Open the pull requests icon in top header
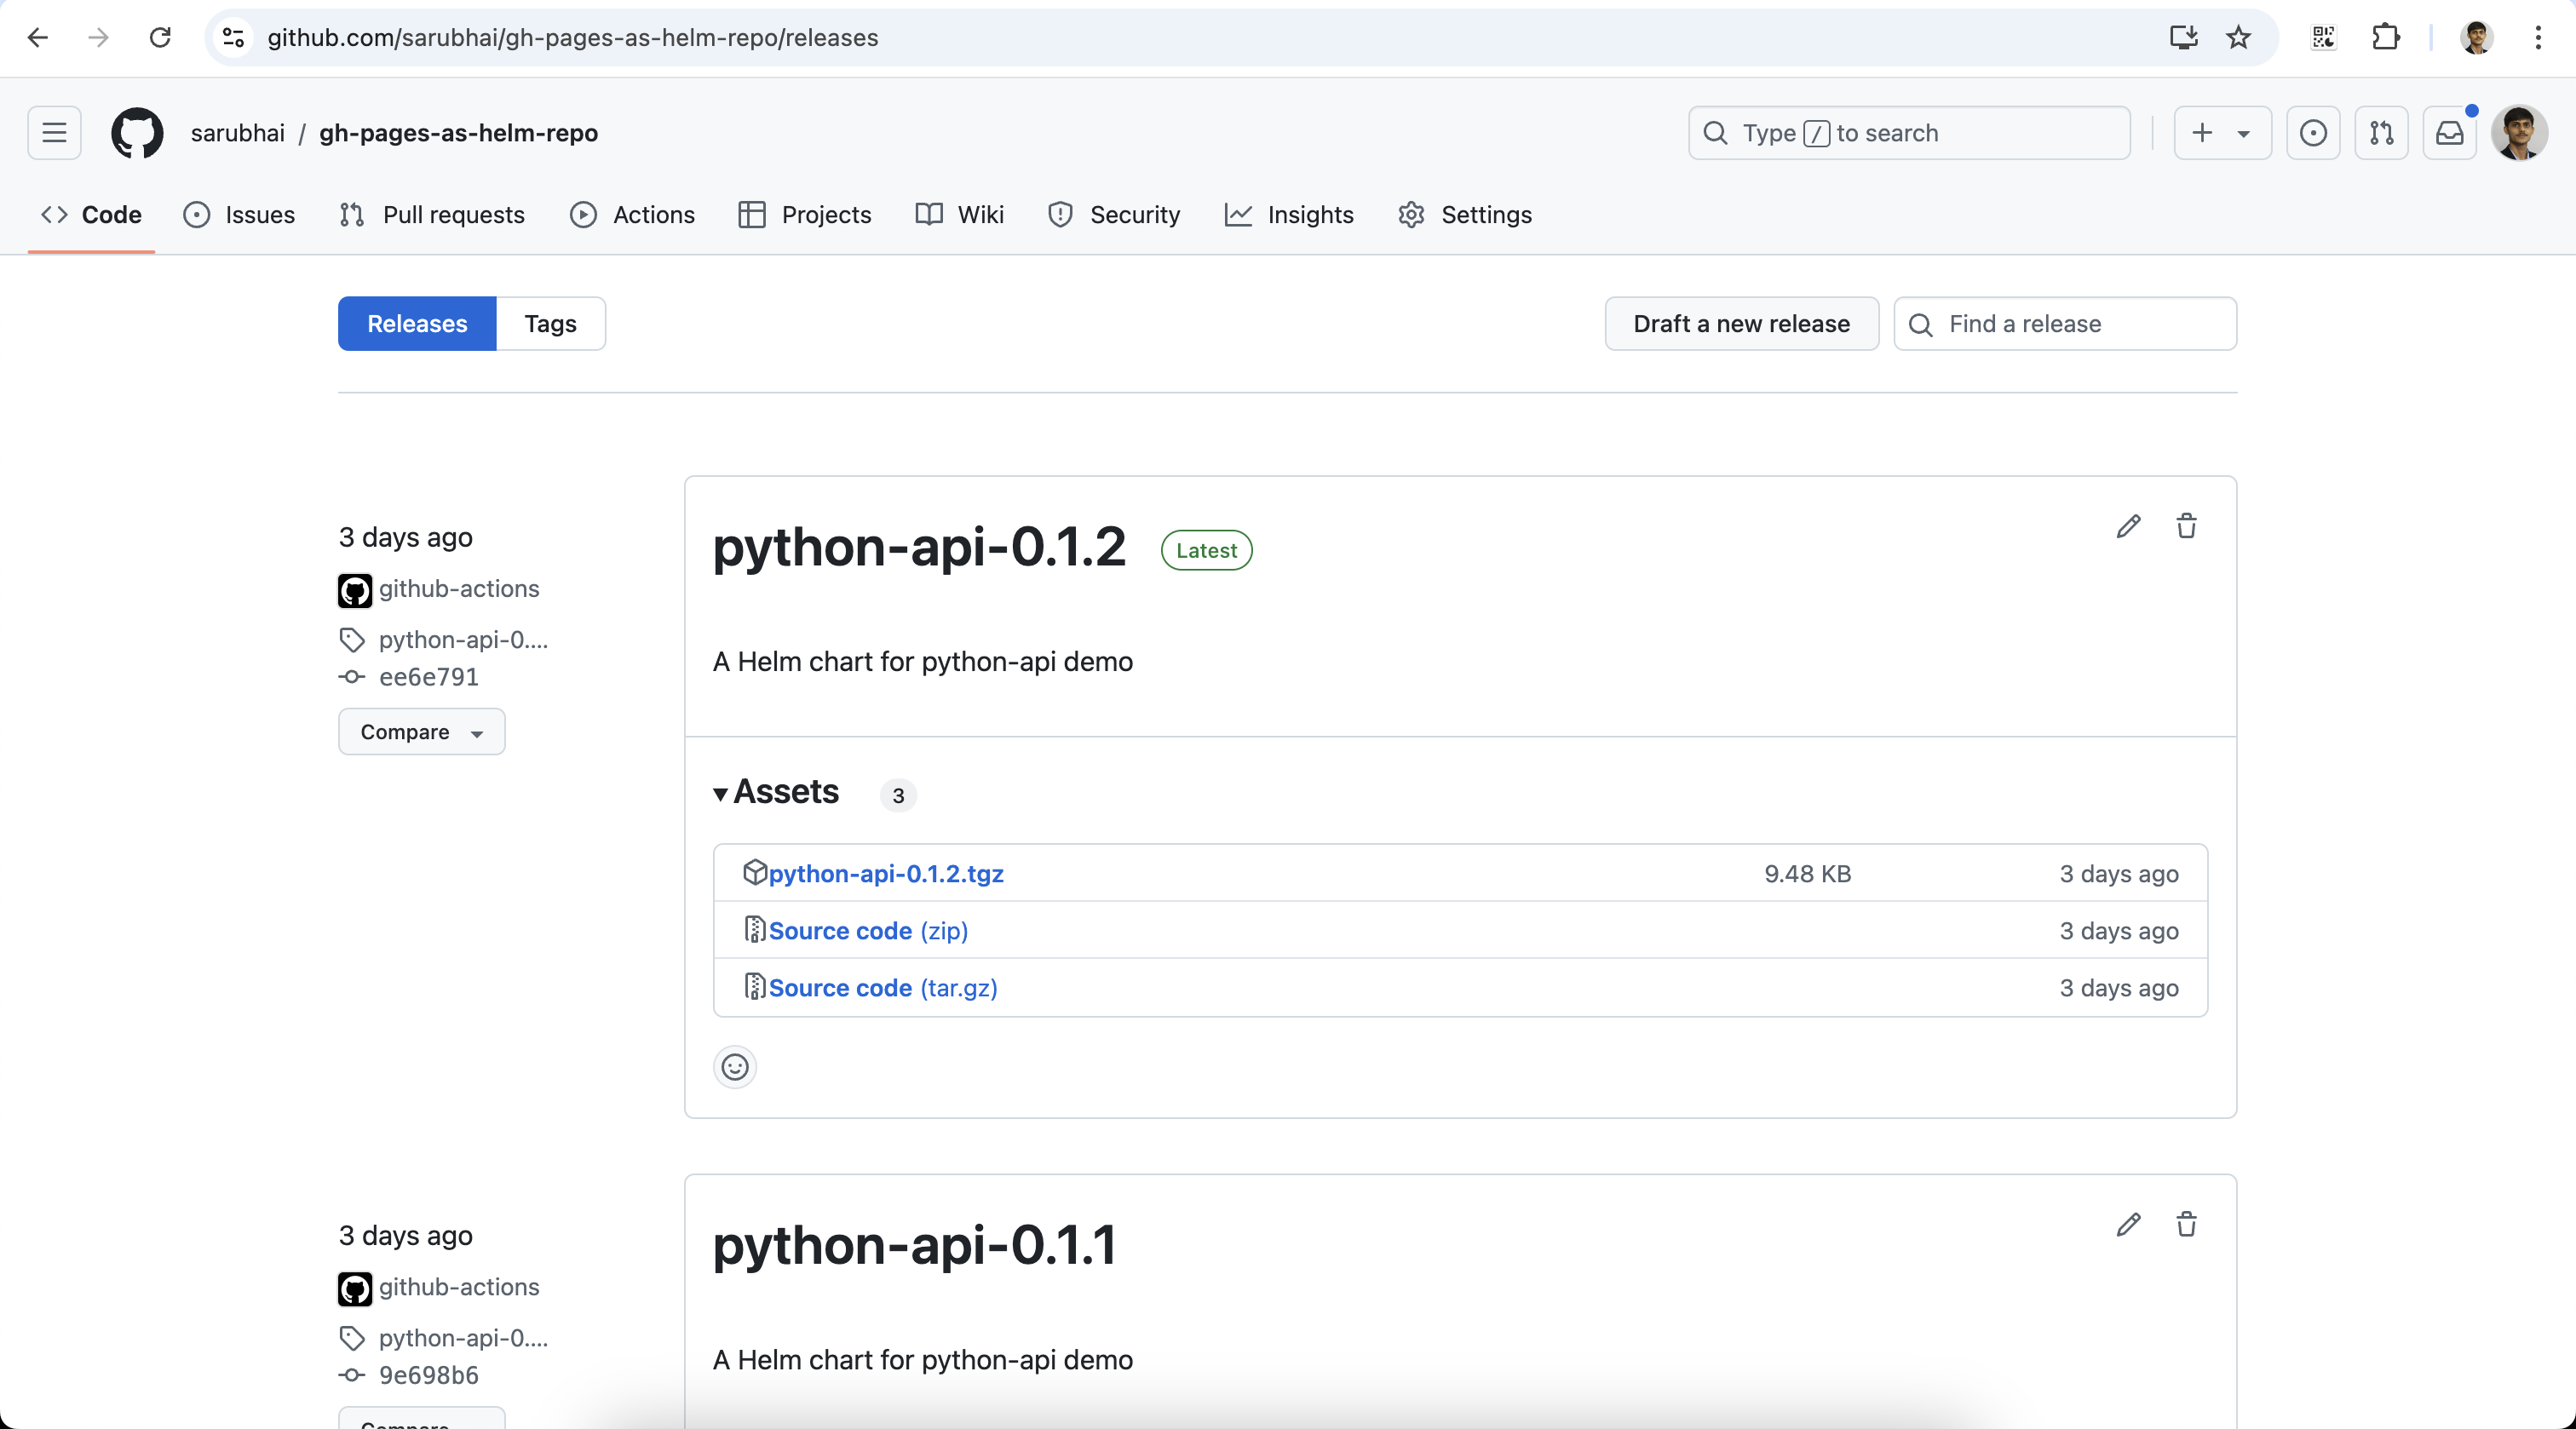This screenshot has height=1429, width=2576. pyautogui.click(x=2381, y=133)
